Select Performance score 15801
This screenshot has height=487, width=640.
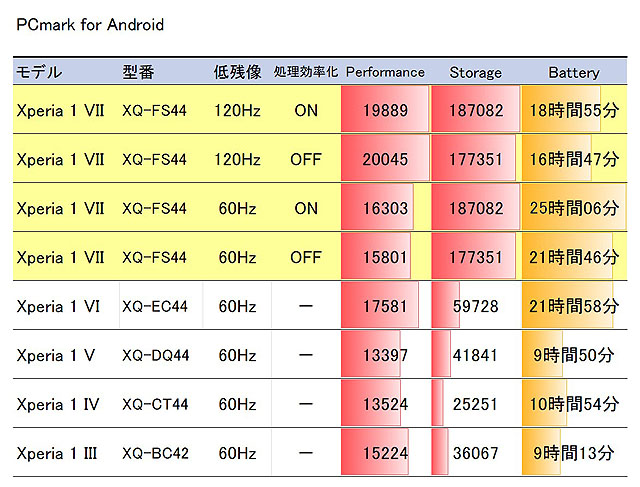click(x=385, y=257)
